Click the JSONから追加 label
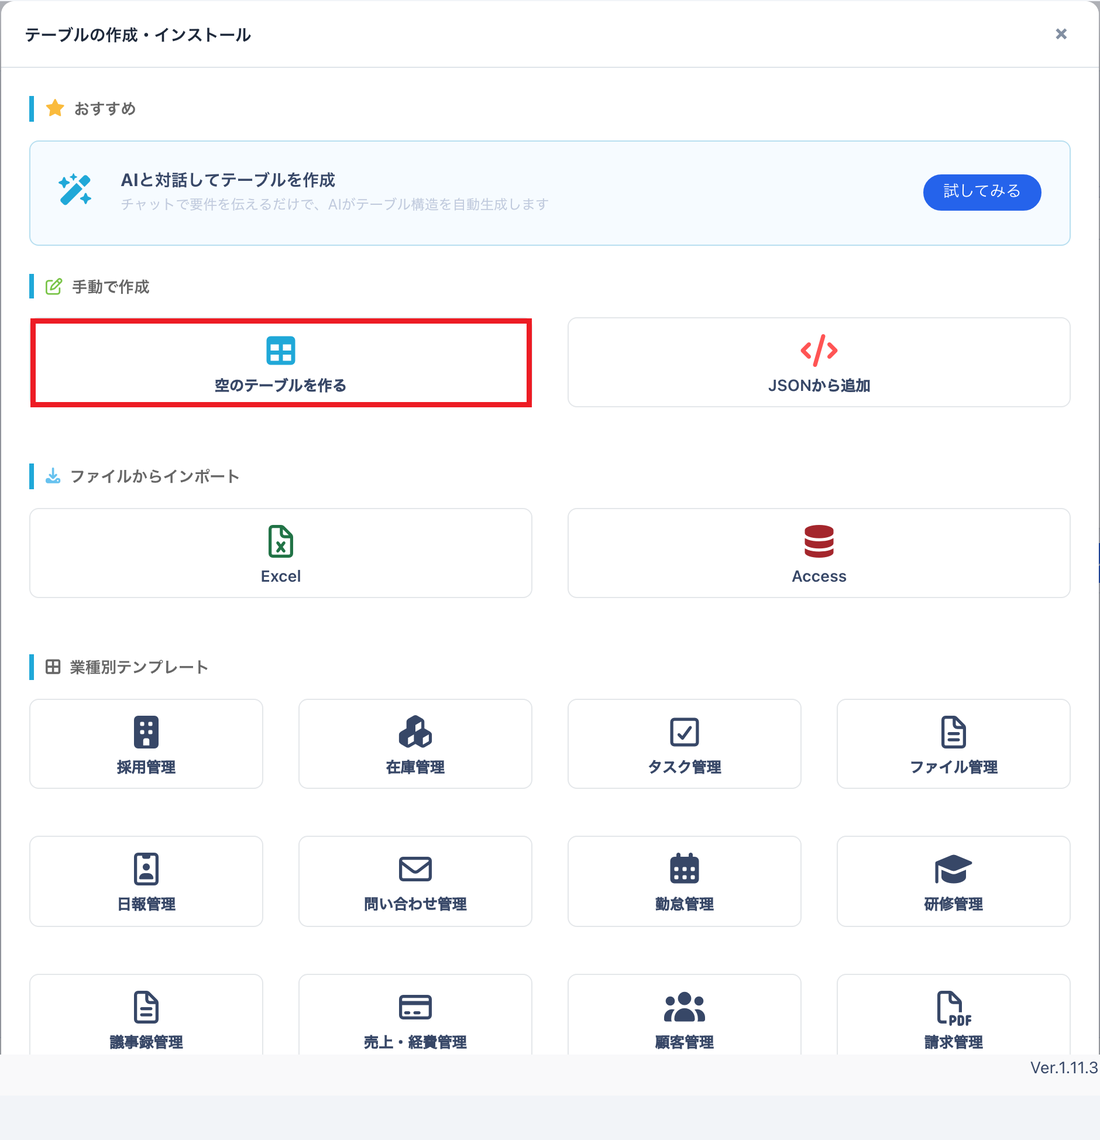Image resolution: width=1100 pixels, height=1140 pixels. (819, 385)
